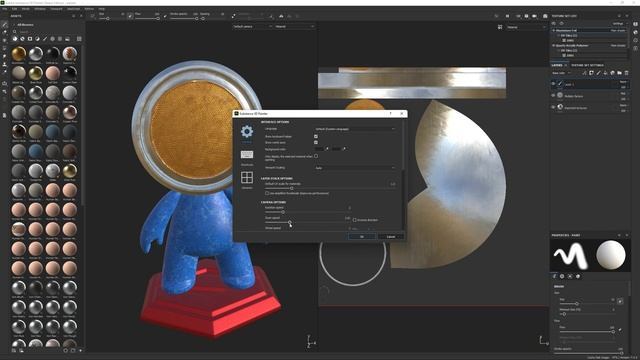
Task: Filter assets by Materials sphere icon
Action: point(15,39)
